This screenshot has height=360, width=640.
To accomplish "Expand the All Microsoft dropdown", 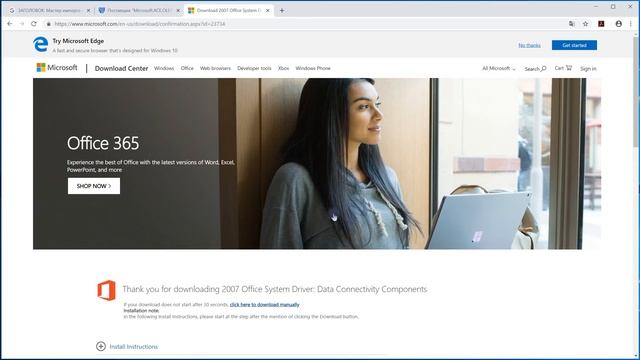I will pyautogui.click(x=499, y=68).
